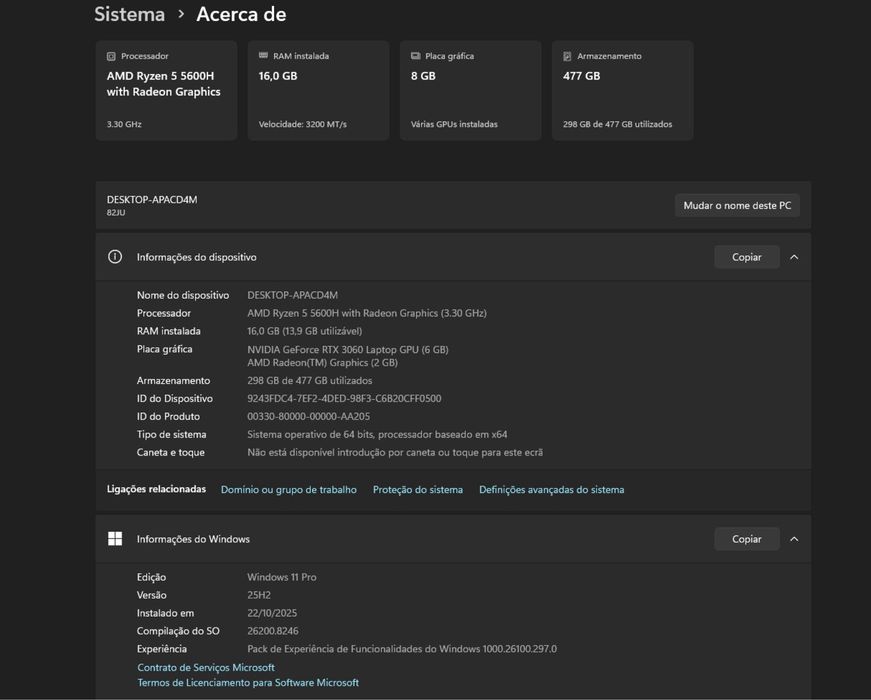Copy the device information
The image size is (871, 700).
coord(747,257)
